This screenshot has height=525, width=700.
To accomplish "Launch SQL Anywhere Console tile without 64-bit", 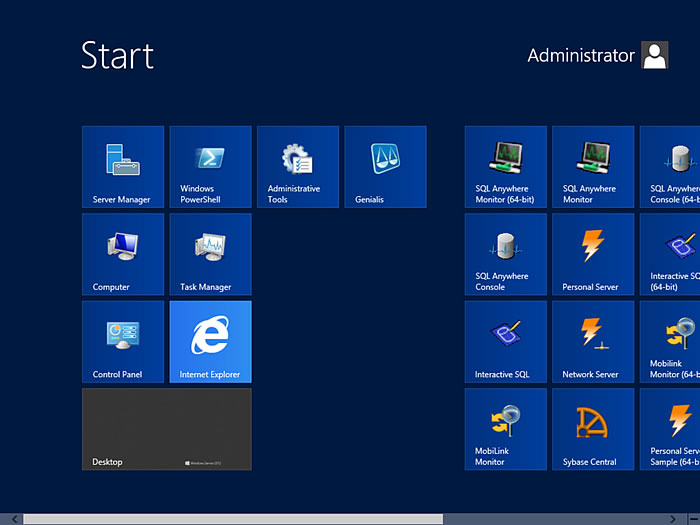I will (505, 254).
